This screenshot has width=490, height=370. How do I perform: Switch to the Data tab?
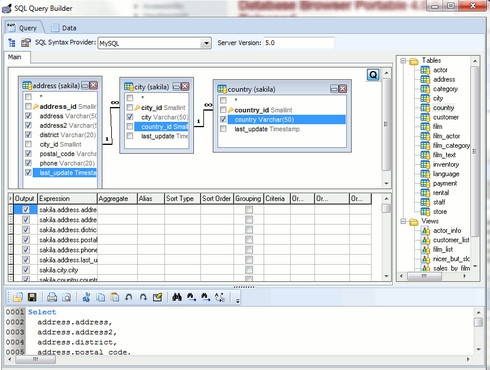[x=64, y=28]
